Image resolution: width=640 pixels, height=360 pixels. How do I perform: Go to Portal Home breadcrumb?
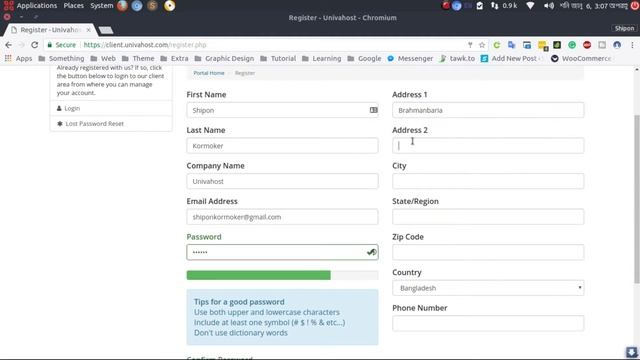pyautogui.click(x=209, y=73)
